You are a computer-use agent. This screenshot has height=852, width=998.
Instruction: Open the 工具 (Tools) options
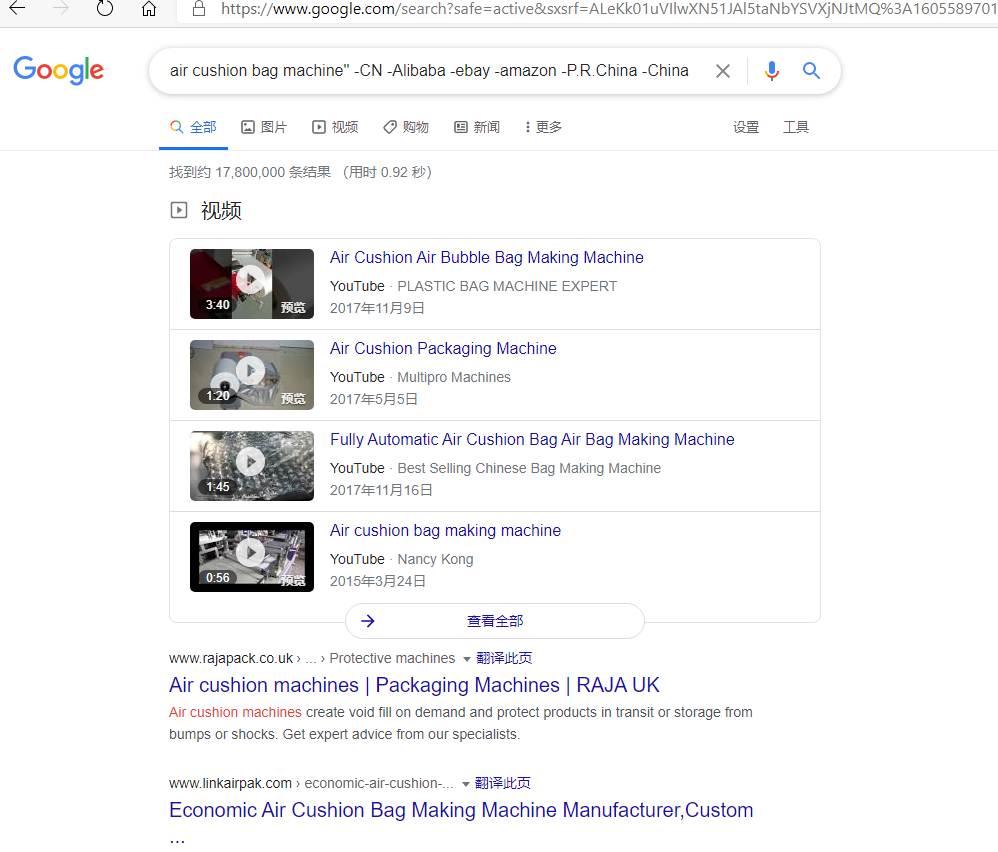796,127
